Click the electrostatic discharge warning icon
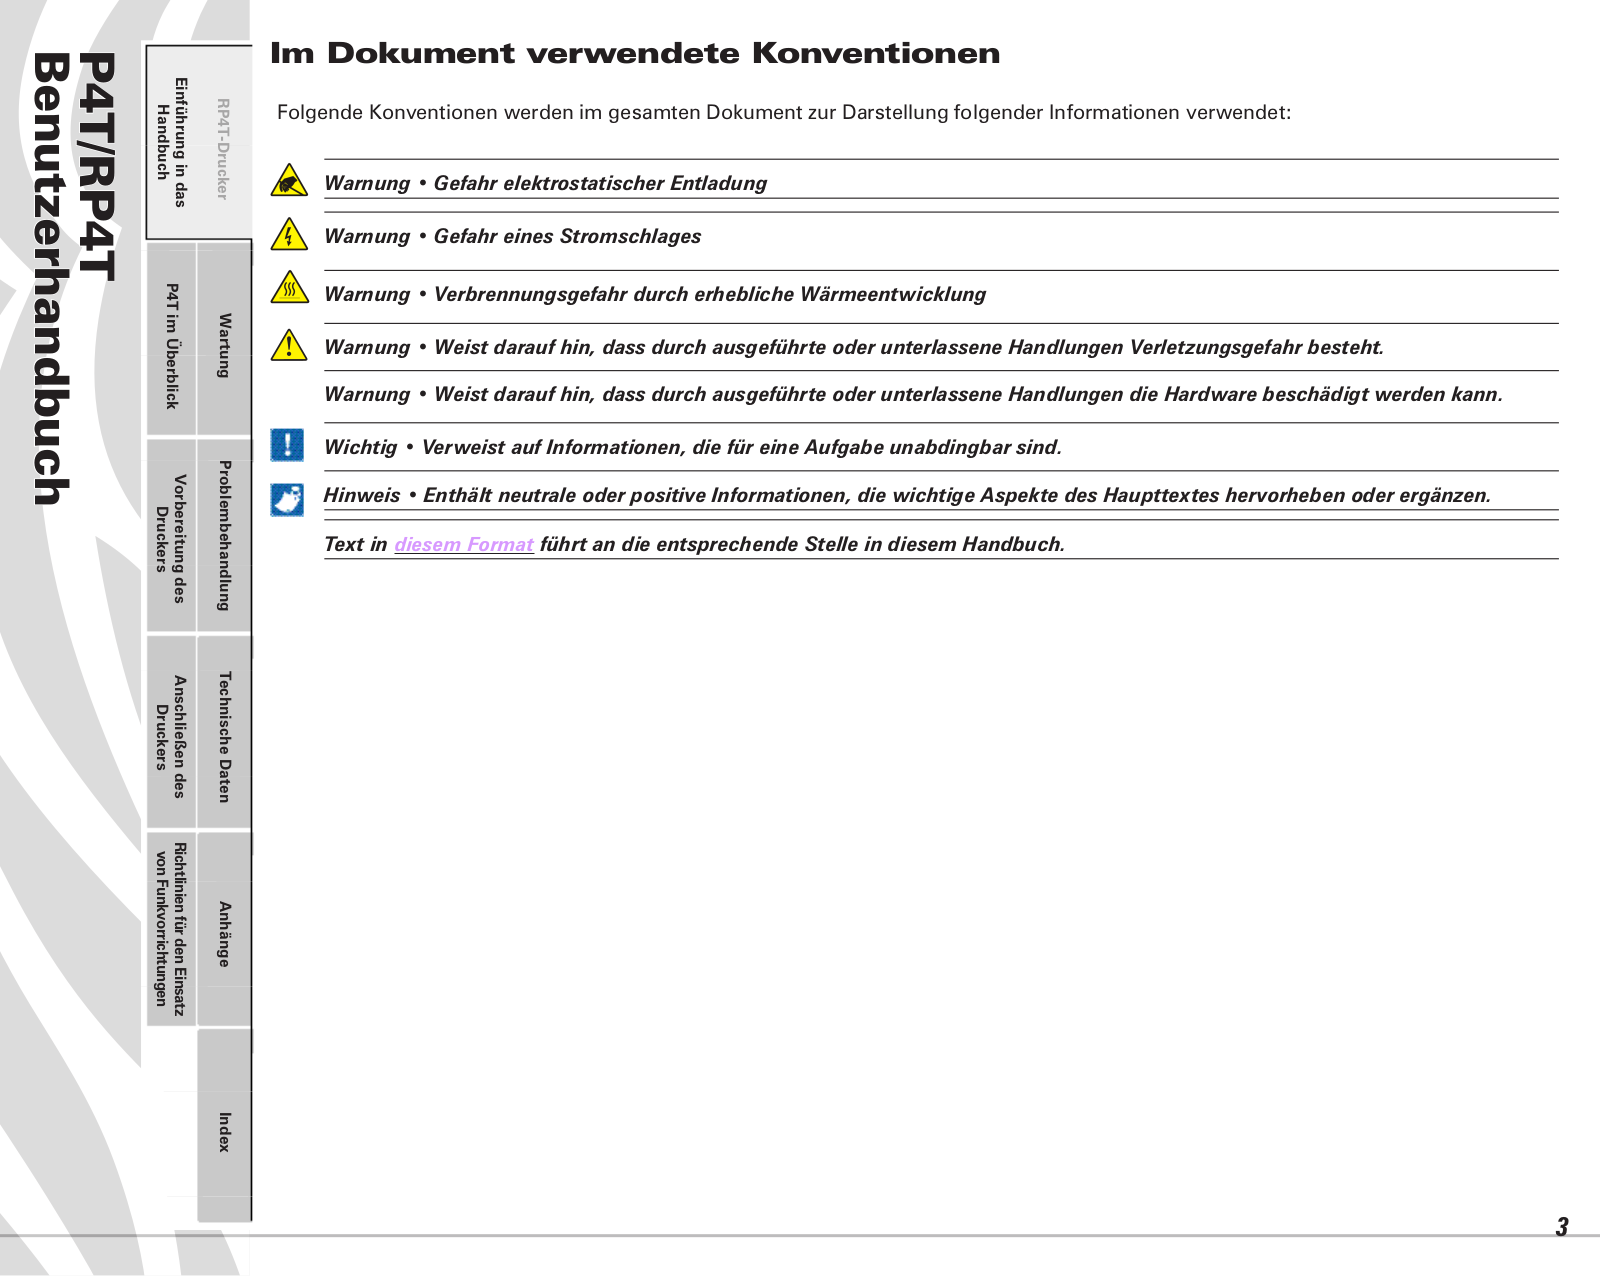 tap(289, 180)
